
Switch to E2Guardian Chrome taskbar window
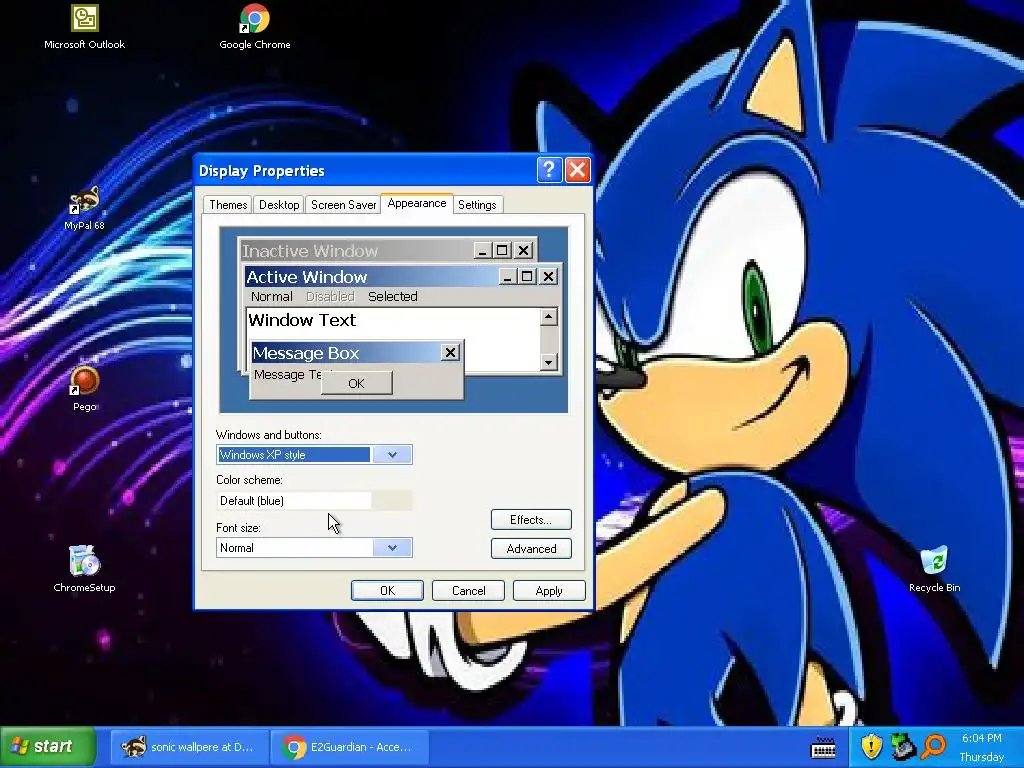click(349, 746)
